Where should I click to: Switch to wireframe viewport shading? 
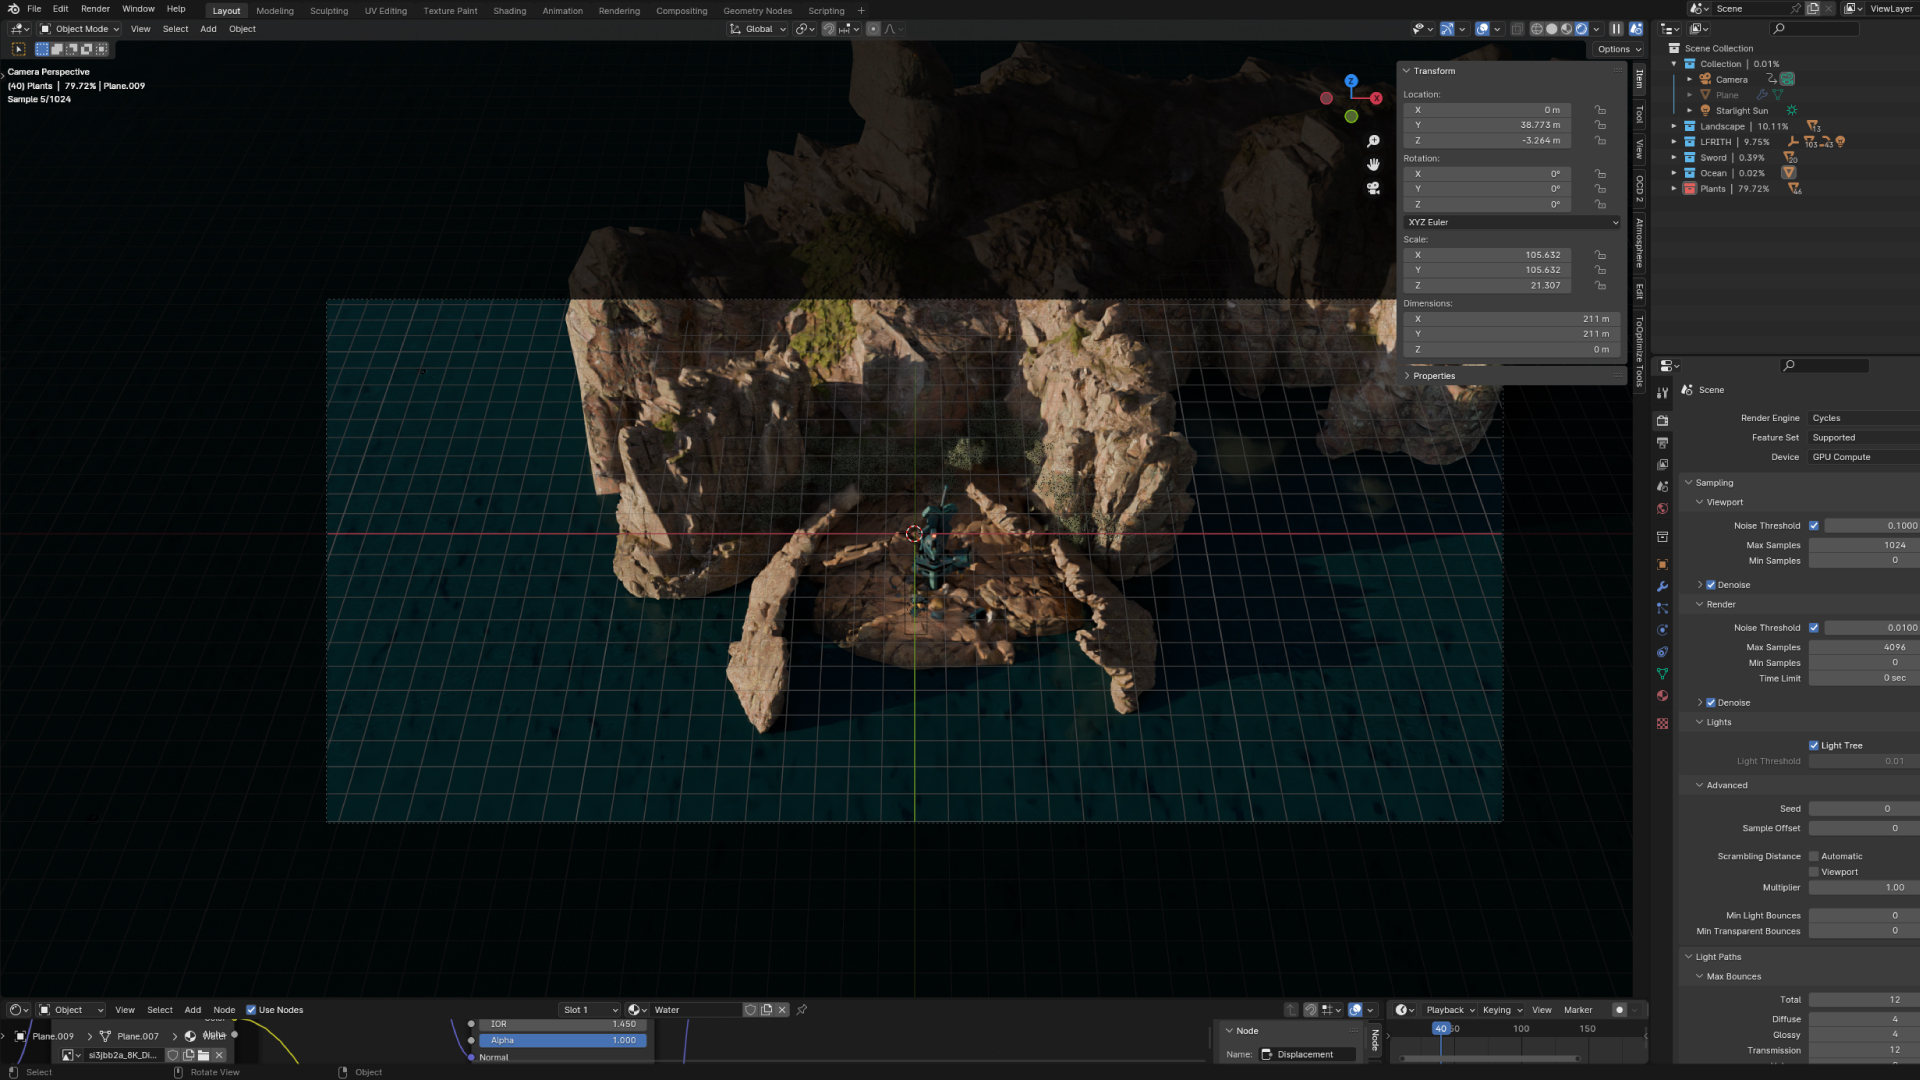coord(1537,29)
